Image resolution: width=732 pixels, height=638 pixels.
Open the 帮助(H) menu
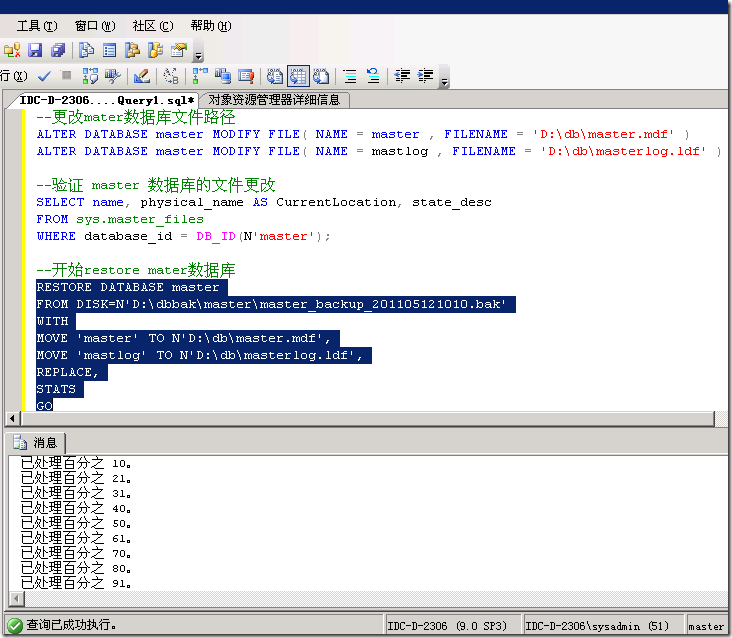pyautogui.click(x=211, y=26)
